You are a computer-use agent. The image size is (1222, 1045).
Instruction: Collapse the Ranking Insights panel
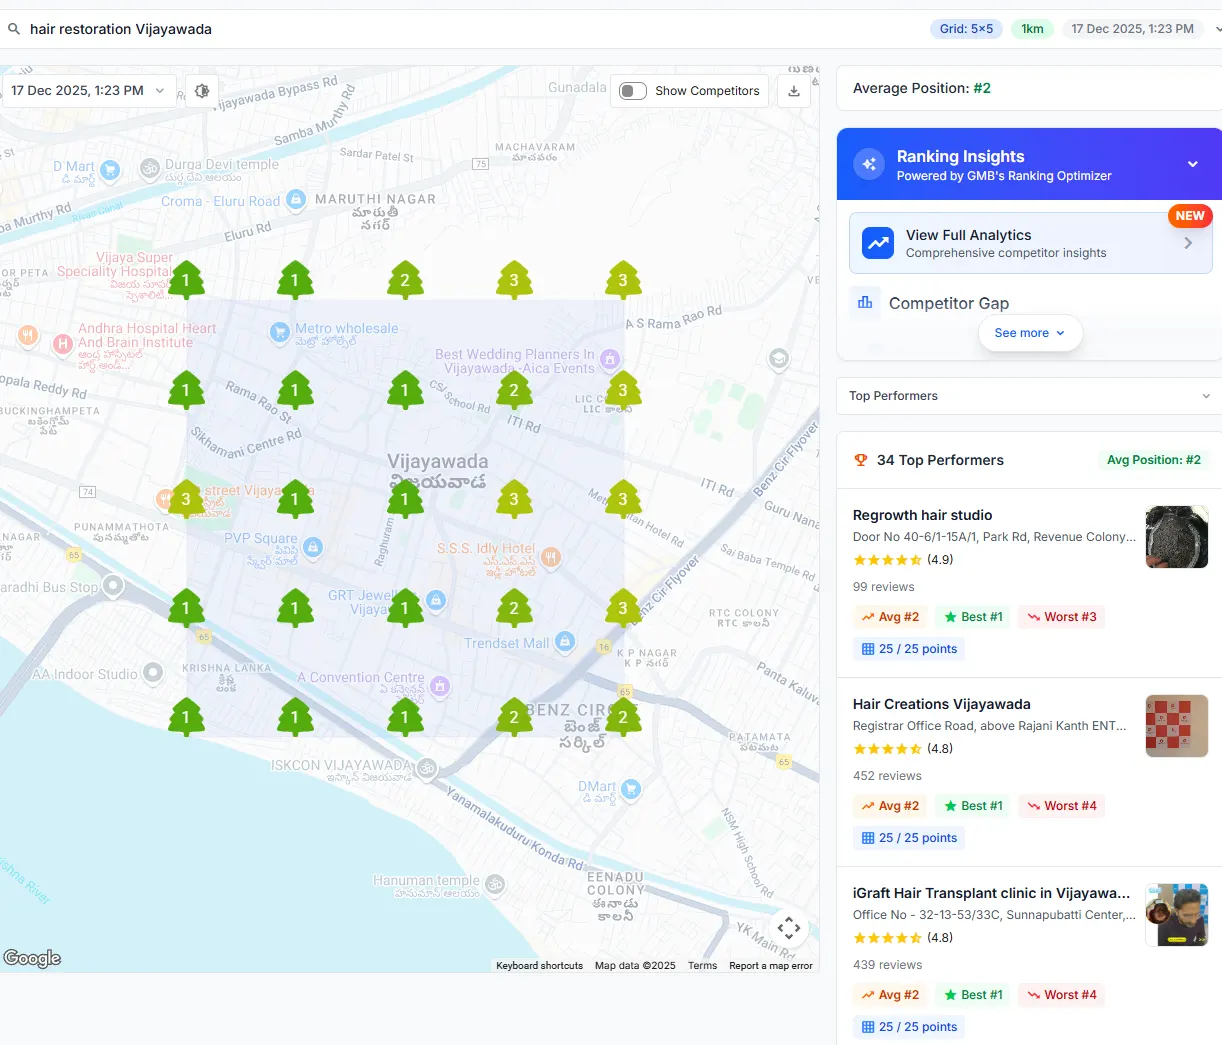(1192, 164)
